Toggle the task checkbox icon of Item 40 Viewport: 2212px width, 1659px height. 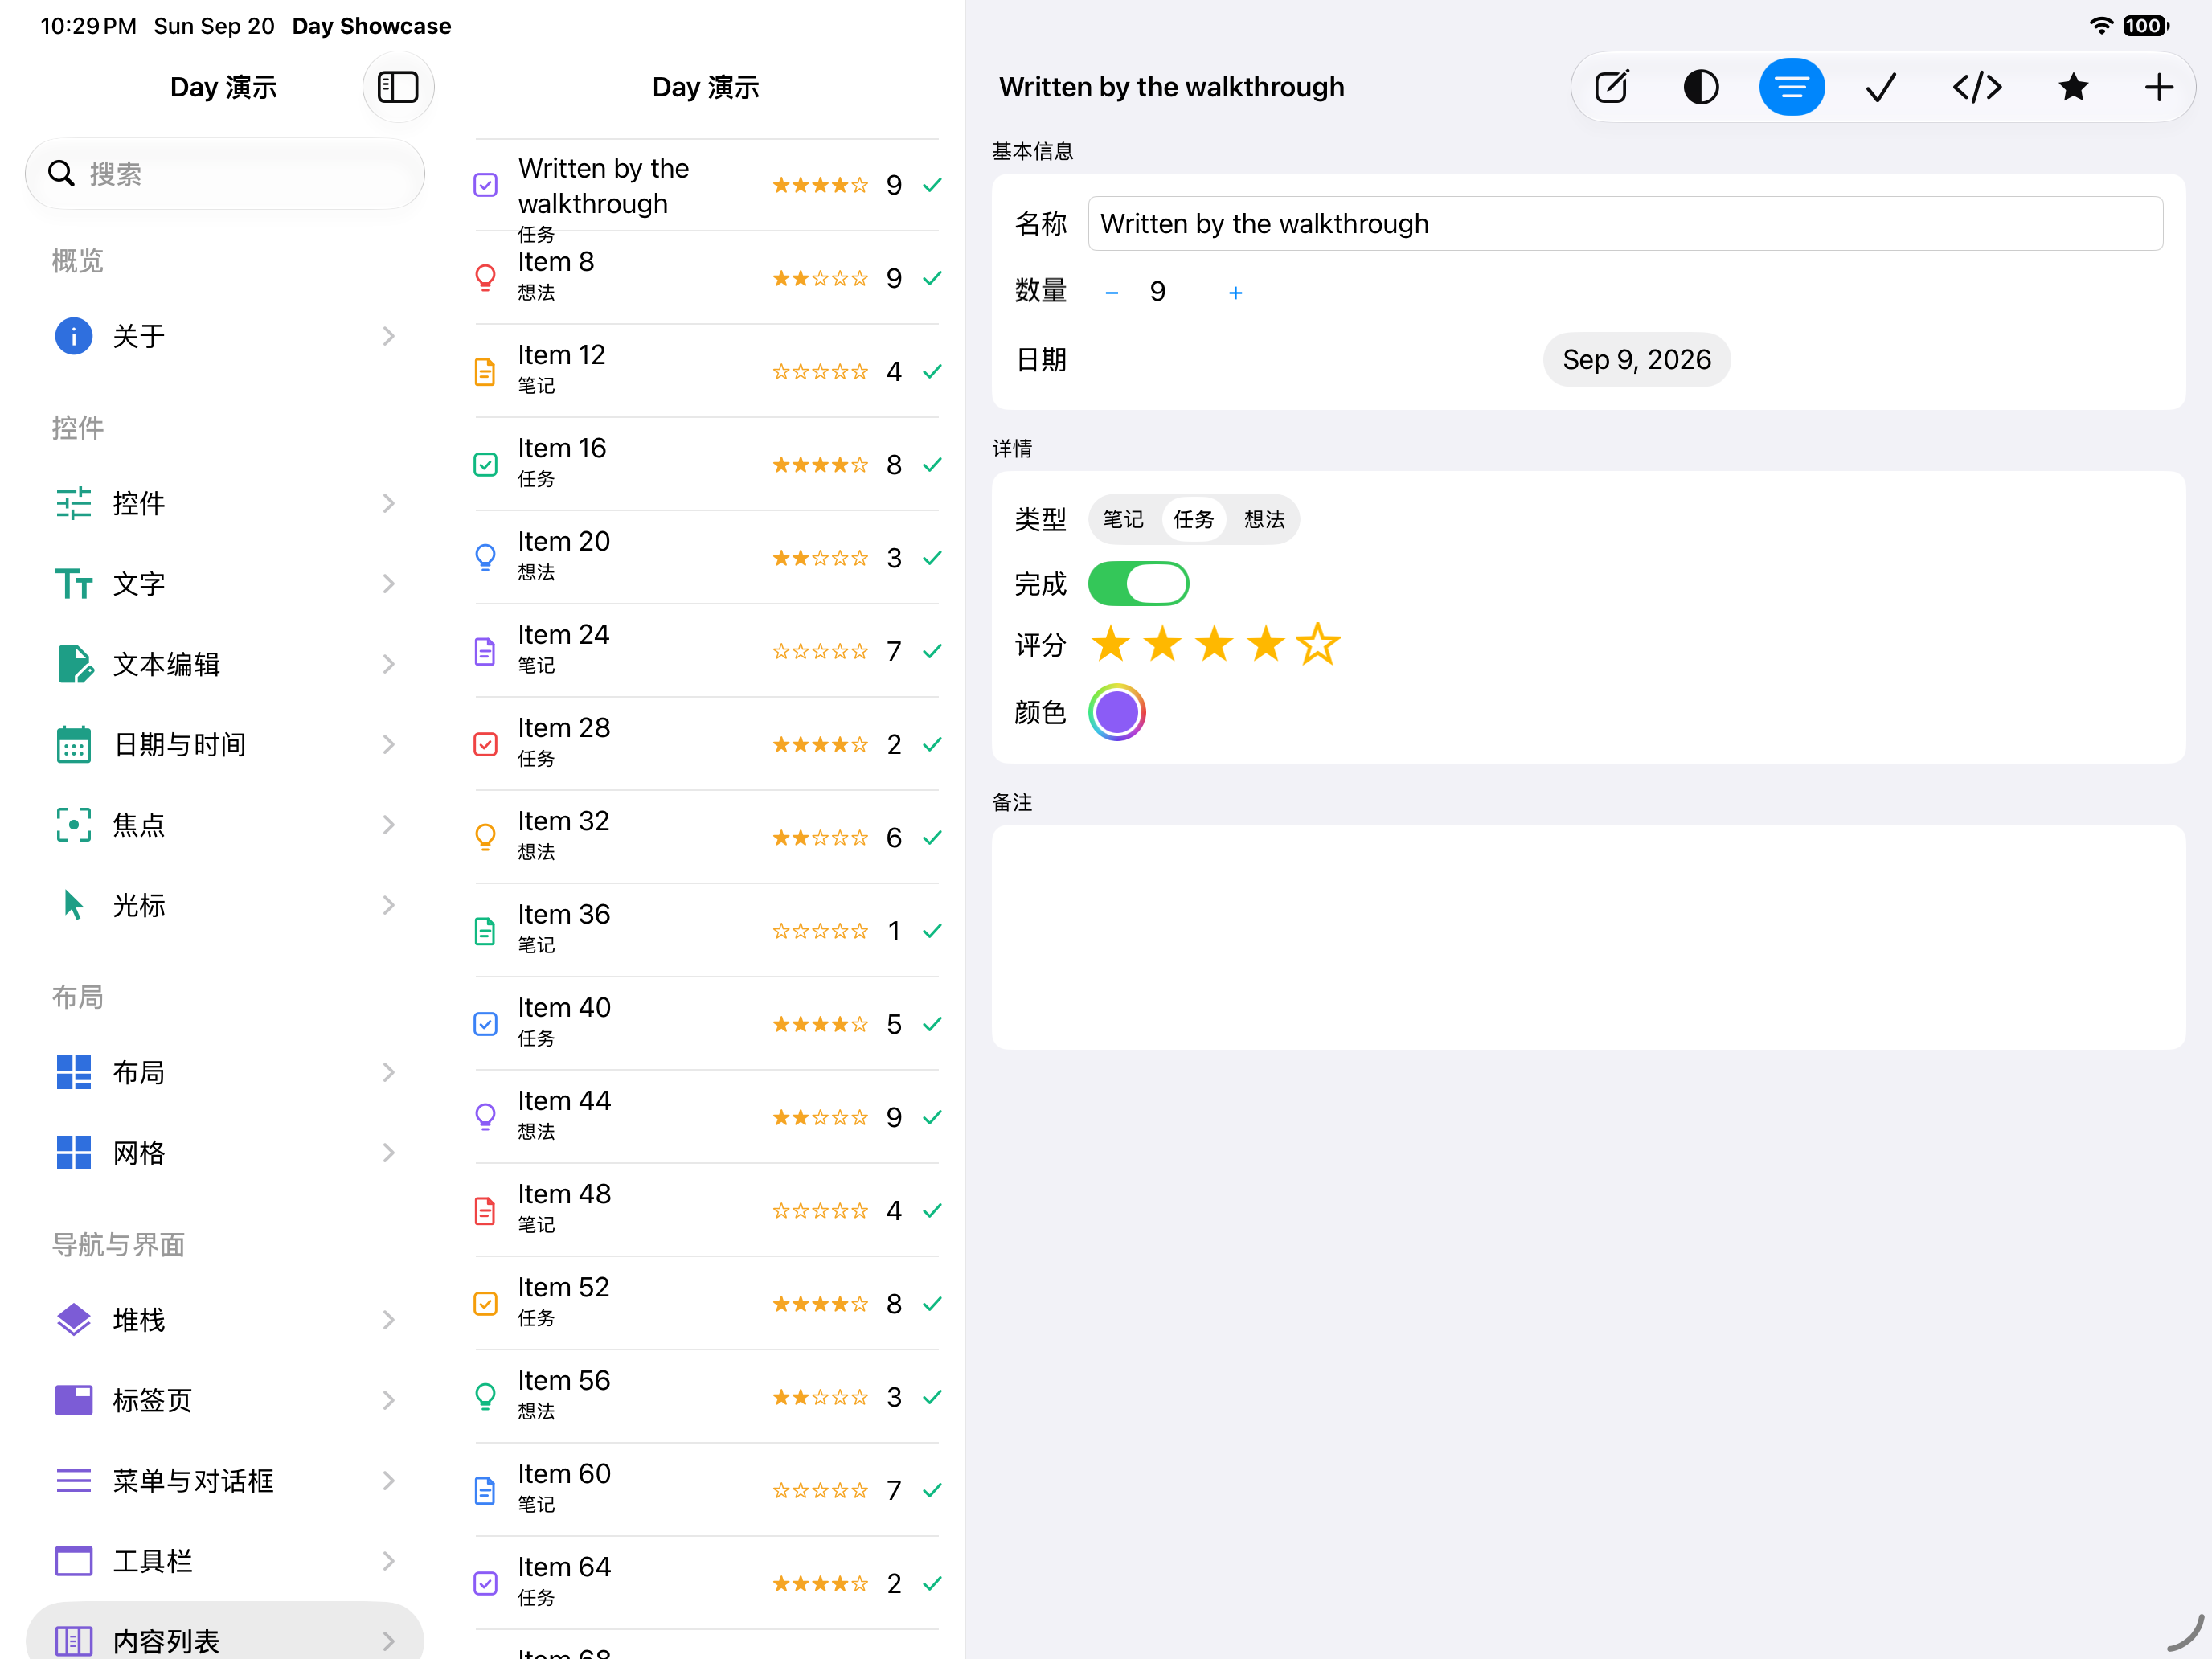point(485,1024)
